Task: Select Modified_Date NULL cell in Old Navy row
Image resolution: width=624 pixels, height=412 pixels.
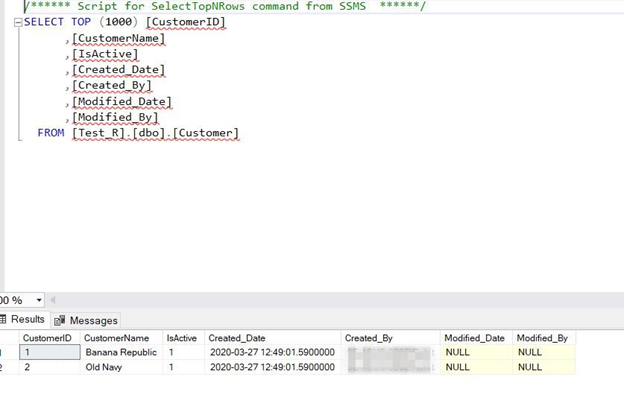Action: click(x=457, y=367)
